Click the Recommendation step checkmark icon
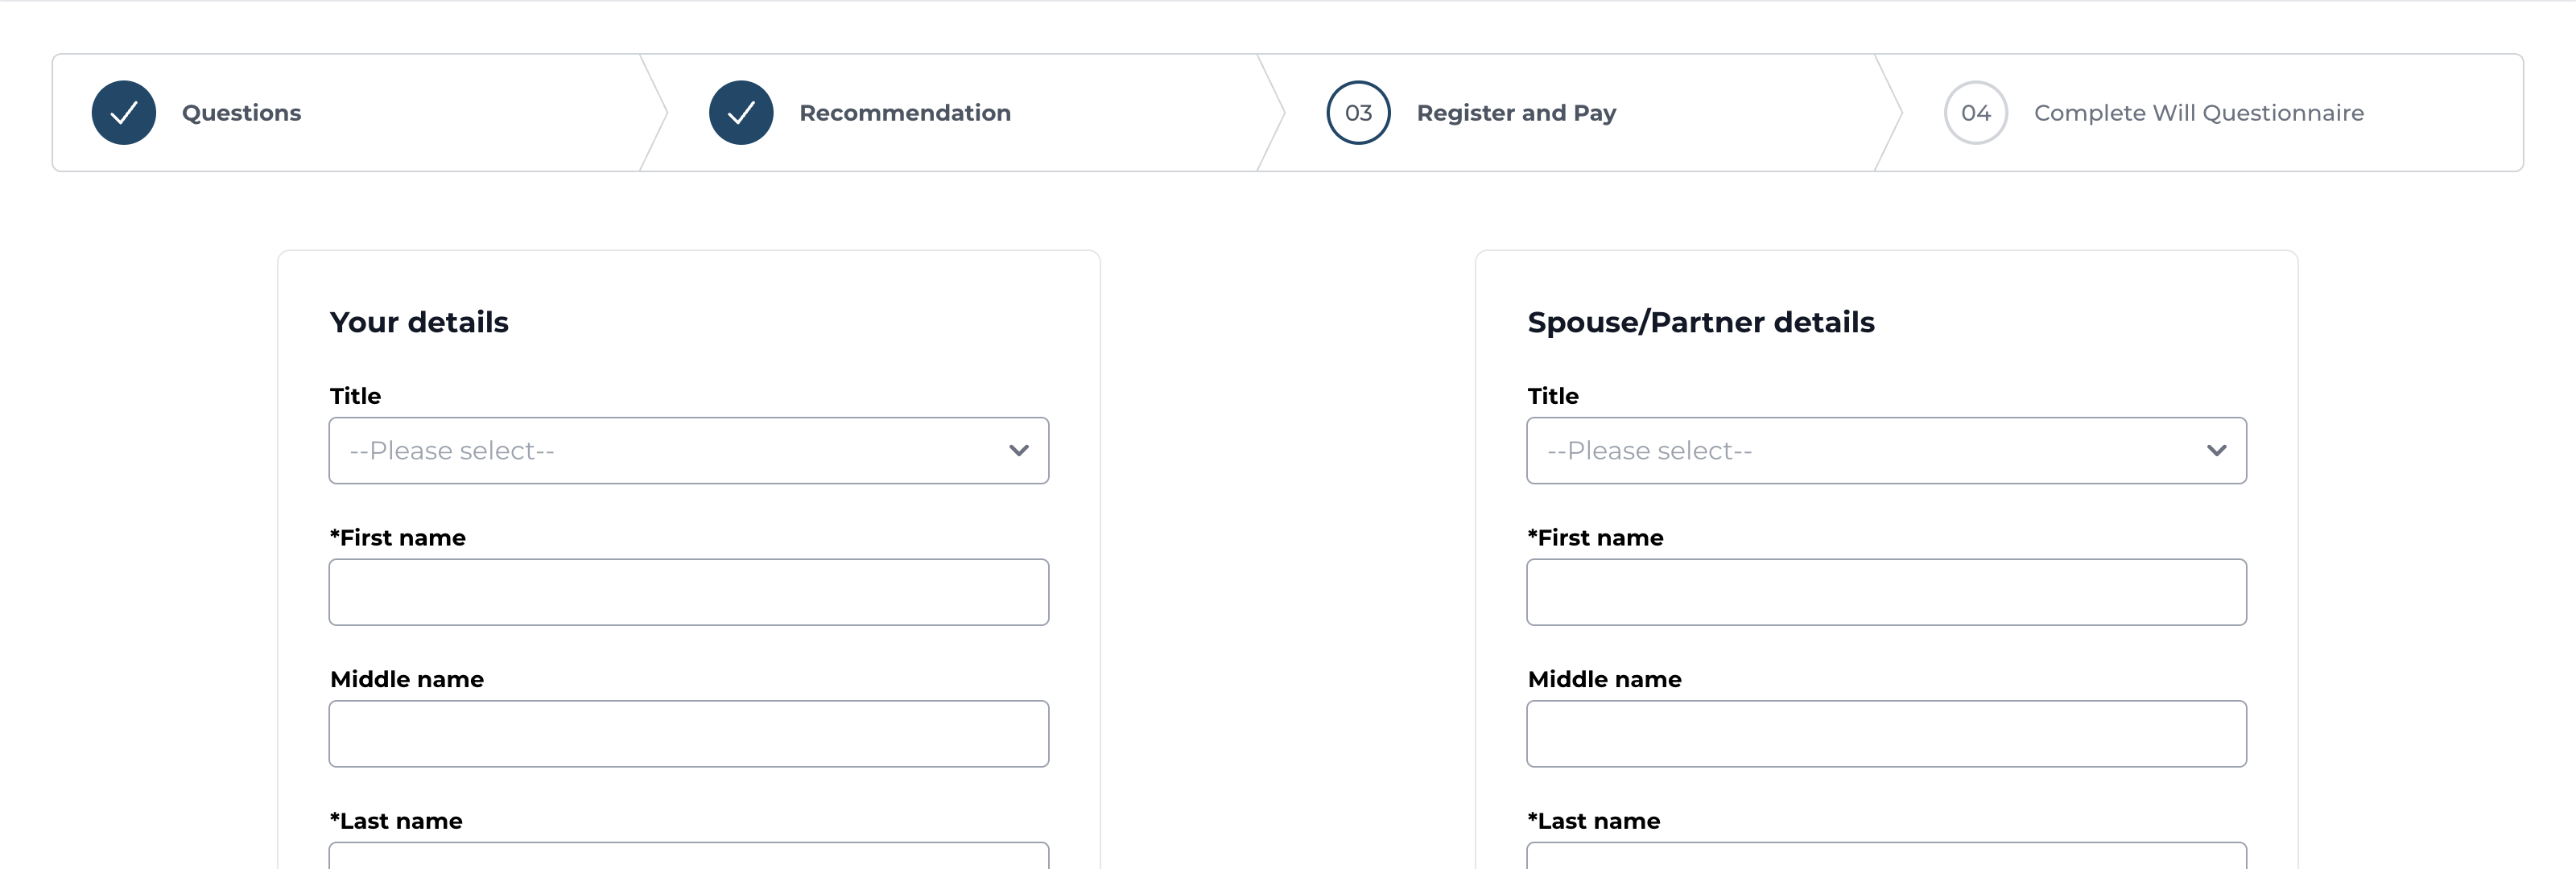 click(x=741, y=113)
